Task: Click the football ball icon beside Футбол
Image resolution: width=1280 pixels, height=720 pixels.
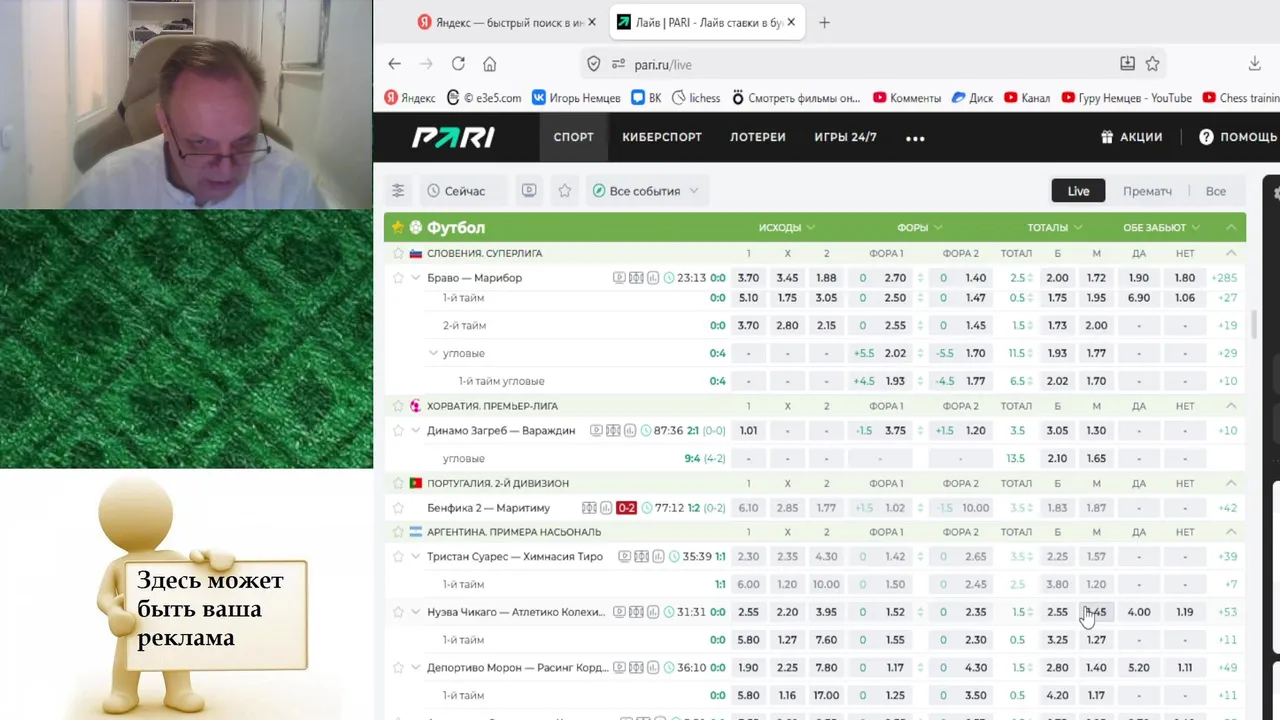Action: pos(416,228)
